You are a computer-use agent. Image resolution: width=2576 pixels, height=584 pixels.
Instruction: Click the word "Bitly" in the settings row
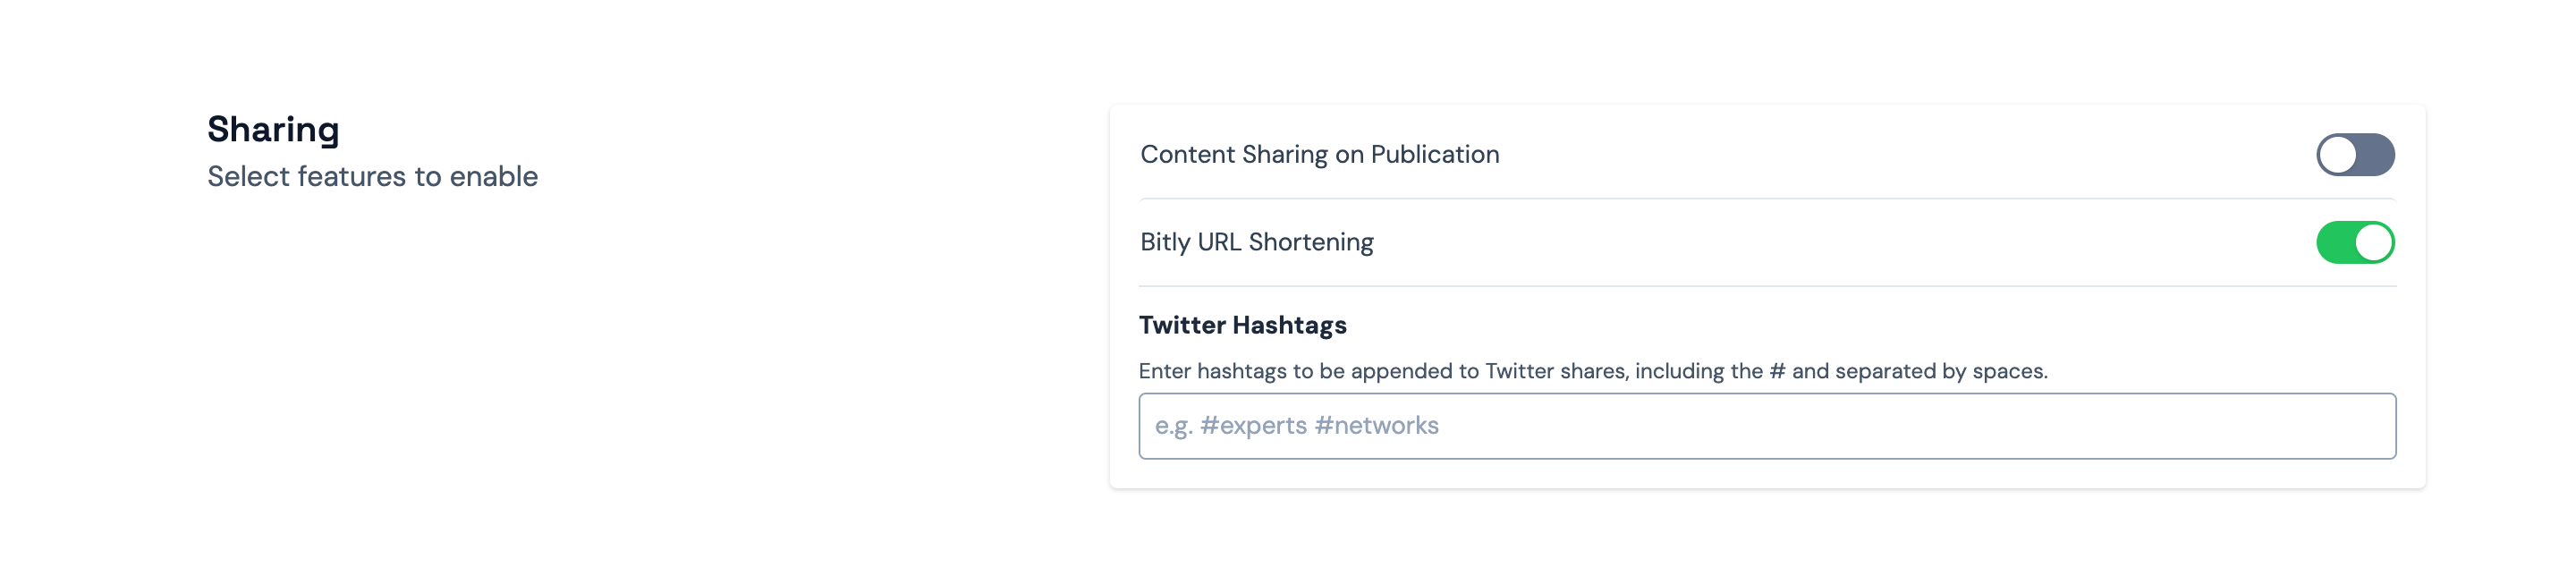coord(1165,242)
